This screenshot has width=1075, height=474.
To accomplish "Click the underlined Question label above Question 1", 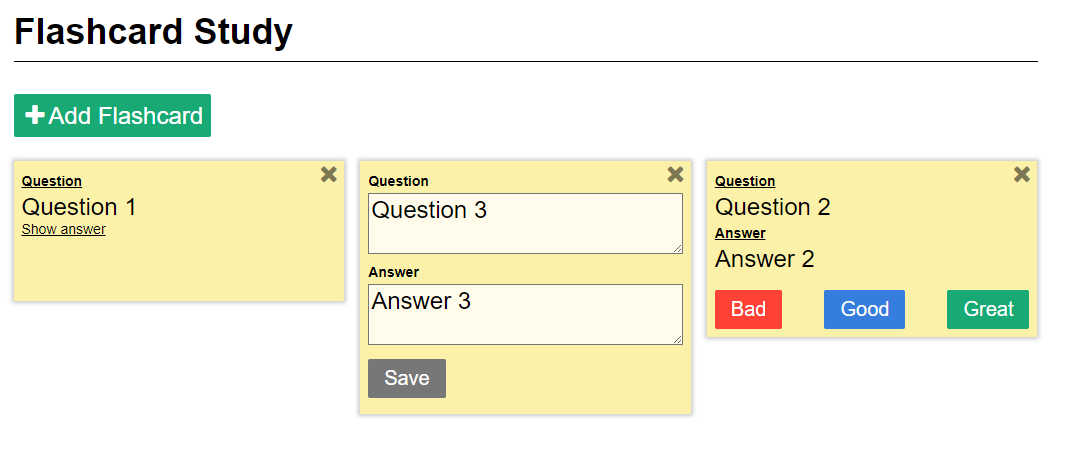I will [51, 181].
